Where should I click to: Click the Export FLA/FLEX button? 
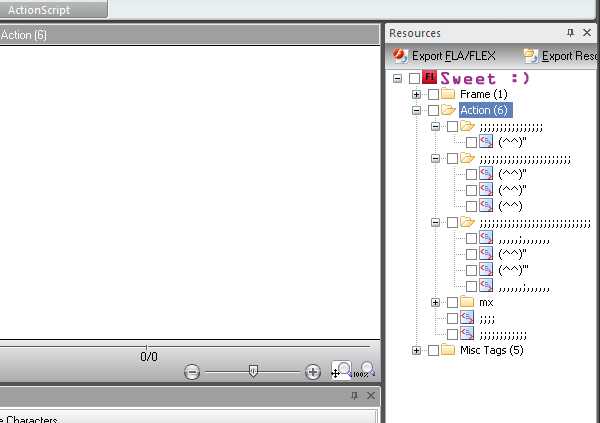tap(443, 56)
